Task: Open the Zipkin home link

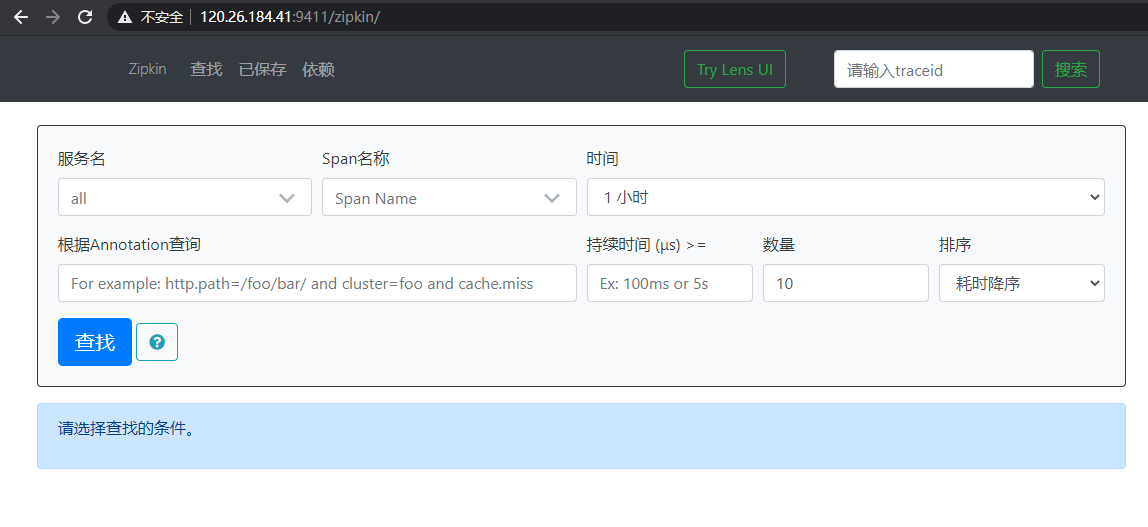Action: [147, 70]
